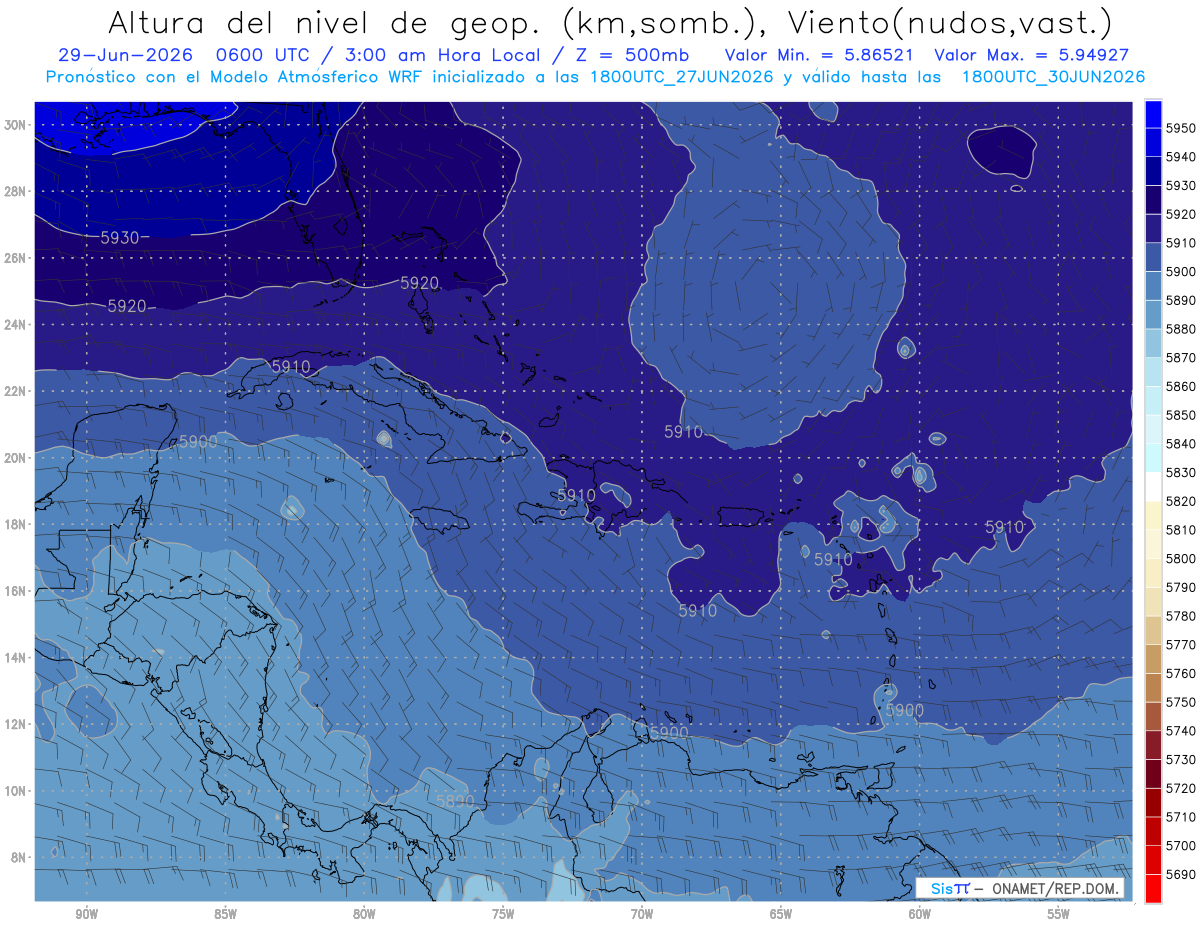Click the '80W' longitude axis label
This screenshot has width=1200, height=927.
click(x=364, y=914)
